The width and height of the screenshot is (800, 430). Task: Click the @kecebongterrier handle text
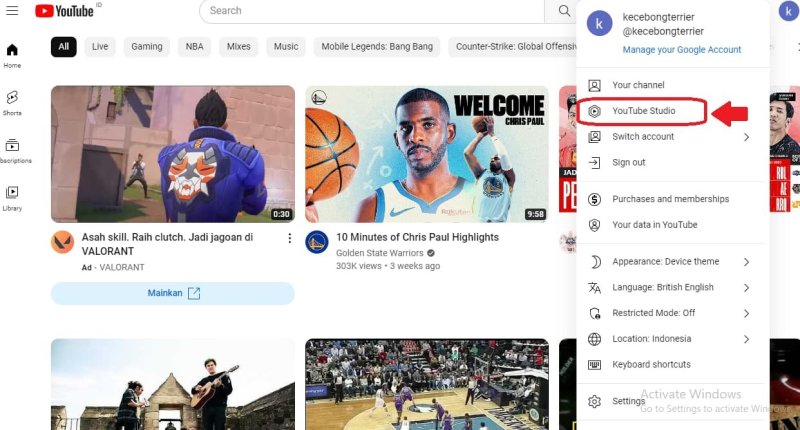click(663, 32)
